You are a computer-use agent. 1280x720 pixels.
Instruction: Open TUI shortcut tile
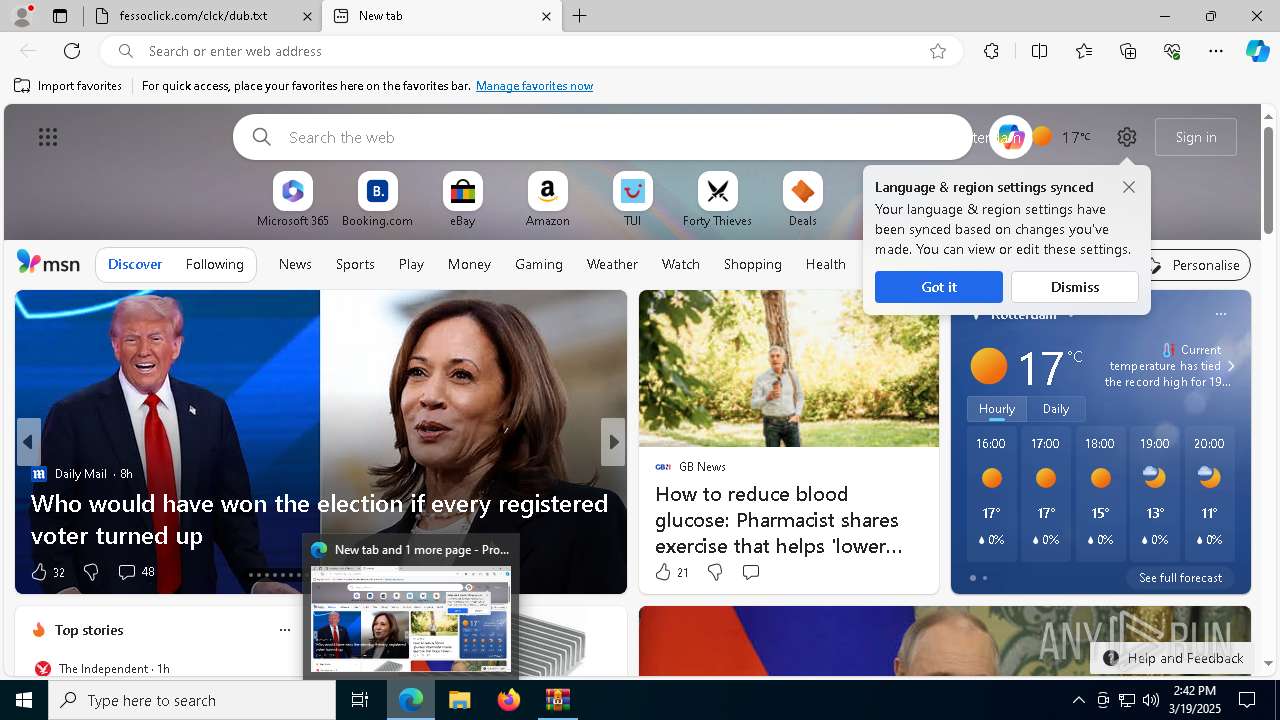pos(632,200)
